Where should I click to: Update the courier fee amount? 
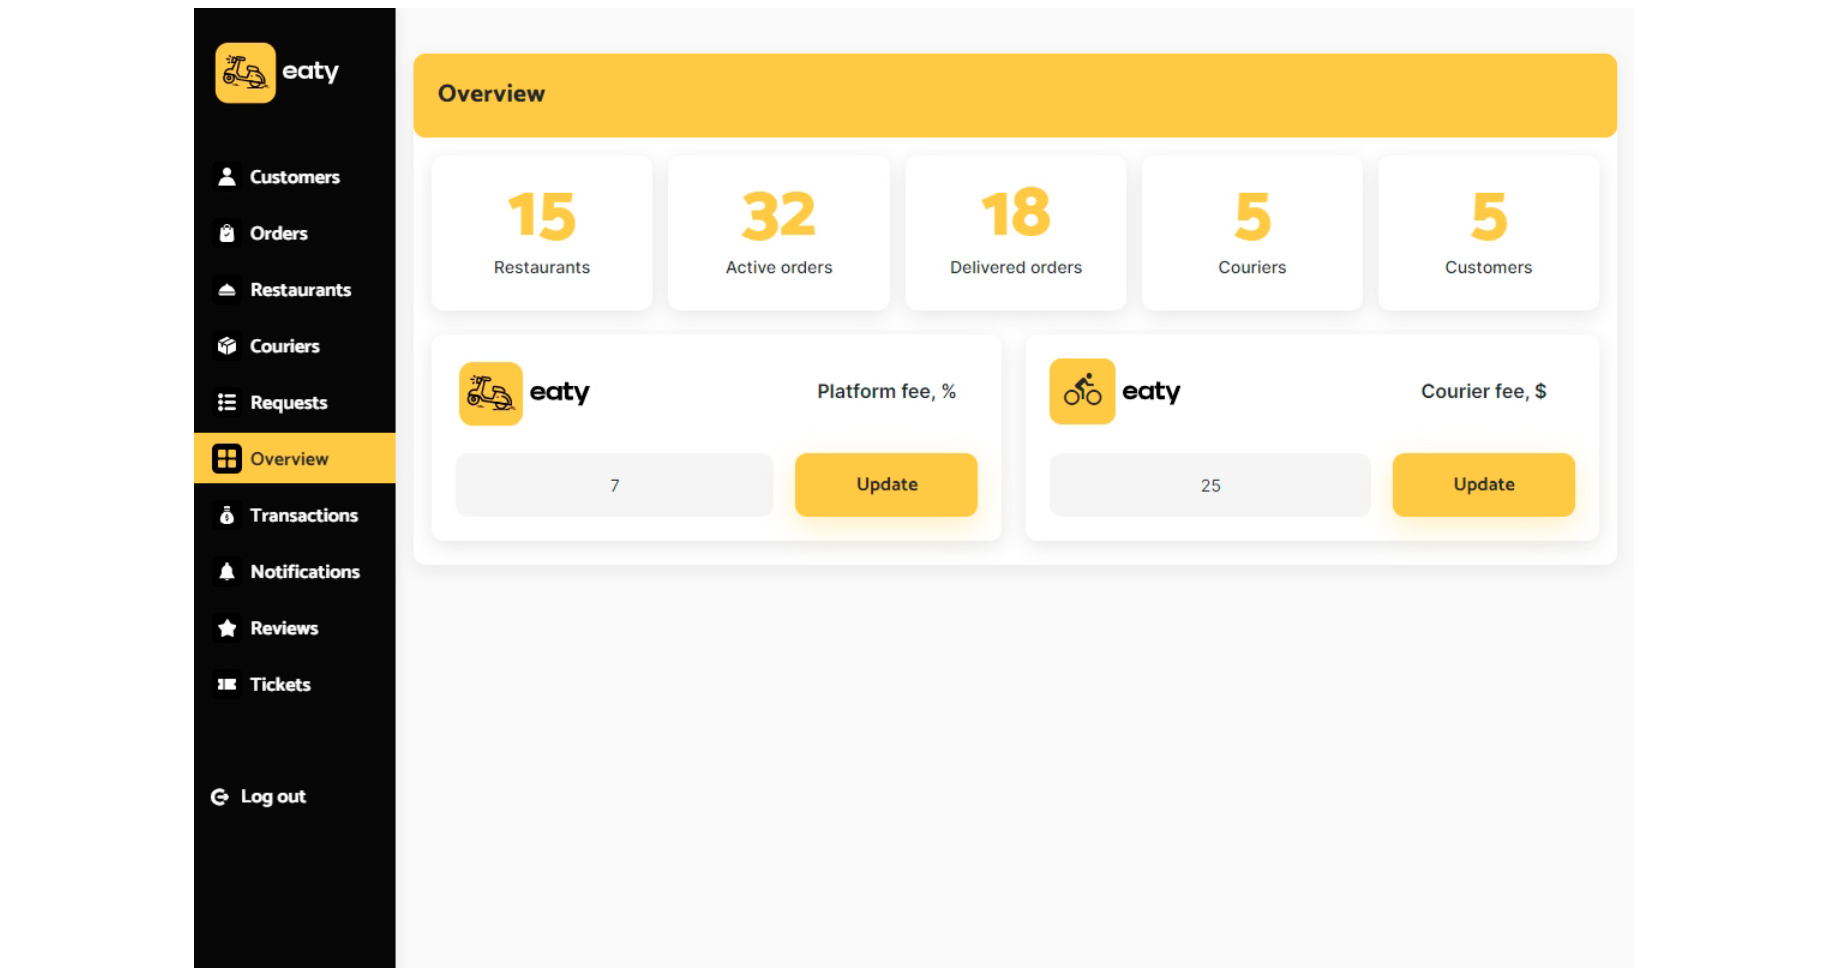[1484, 485]
